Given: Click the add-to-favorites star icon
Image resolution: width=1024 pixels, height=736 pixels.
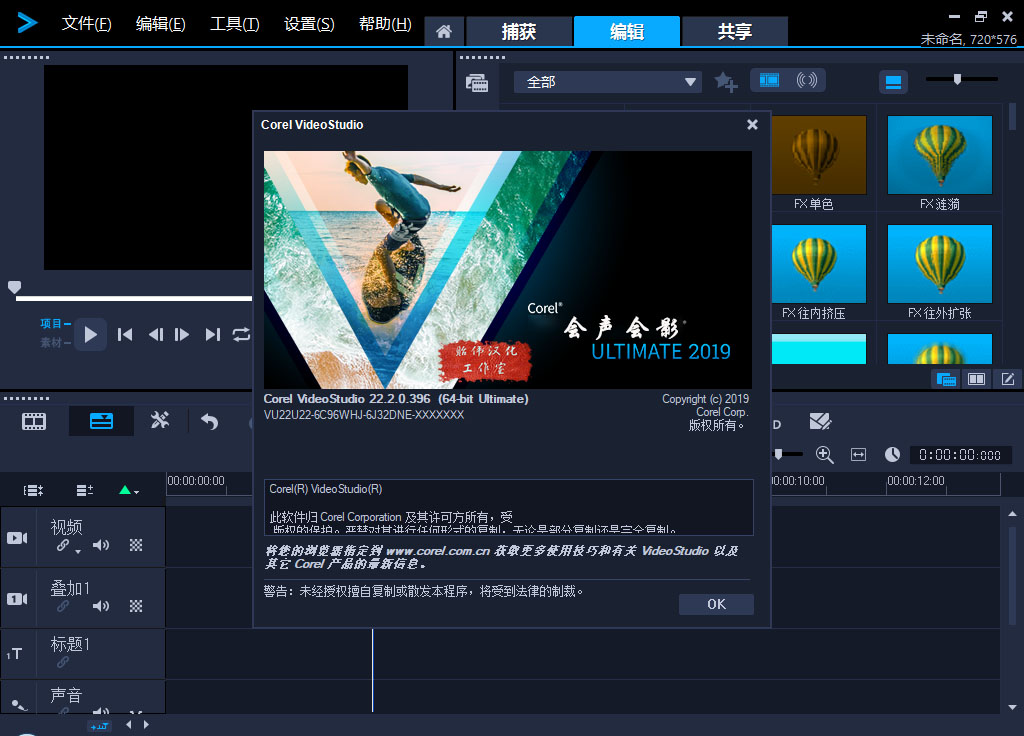Looking at the screenshot, I should point(725,82).
